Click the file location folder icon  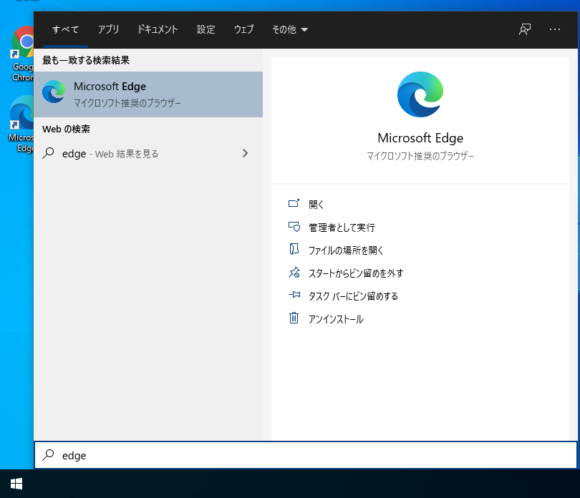(294, 249)
